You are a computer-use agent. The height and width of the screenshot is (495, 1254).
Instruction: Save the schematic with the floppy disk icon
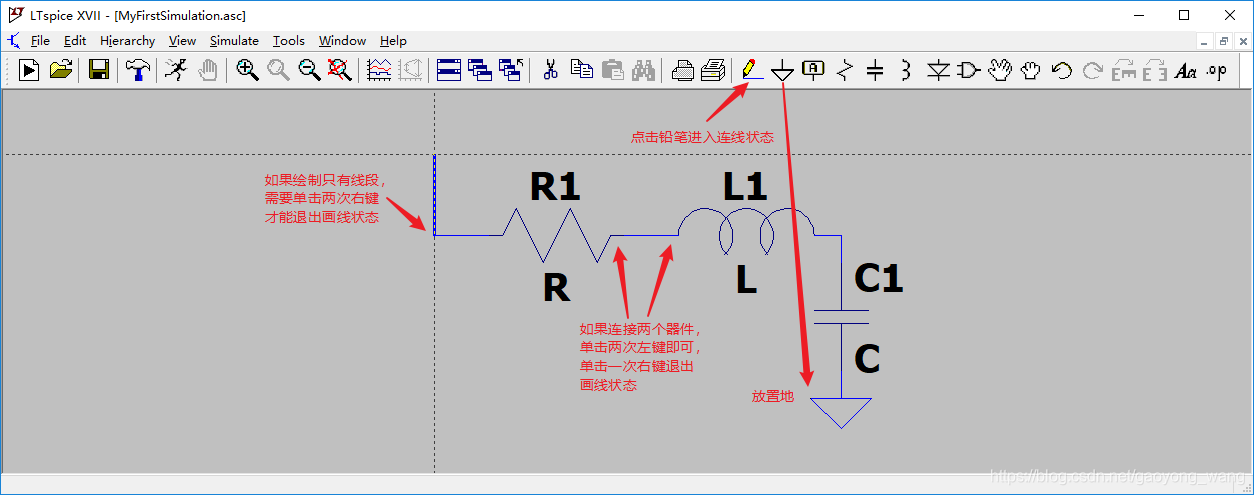click(98, 70)
